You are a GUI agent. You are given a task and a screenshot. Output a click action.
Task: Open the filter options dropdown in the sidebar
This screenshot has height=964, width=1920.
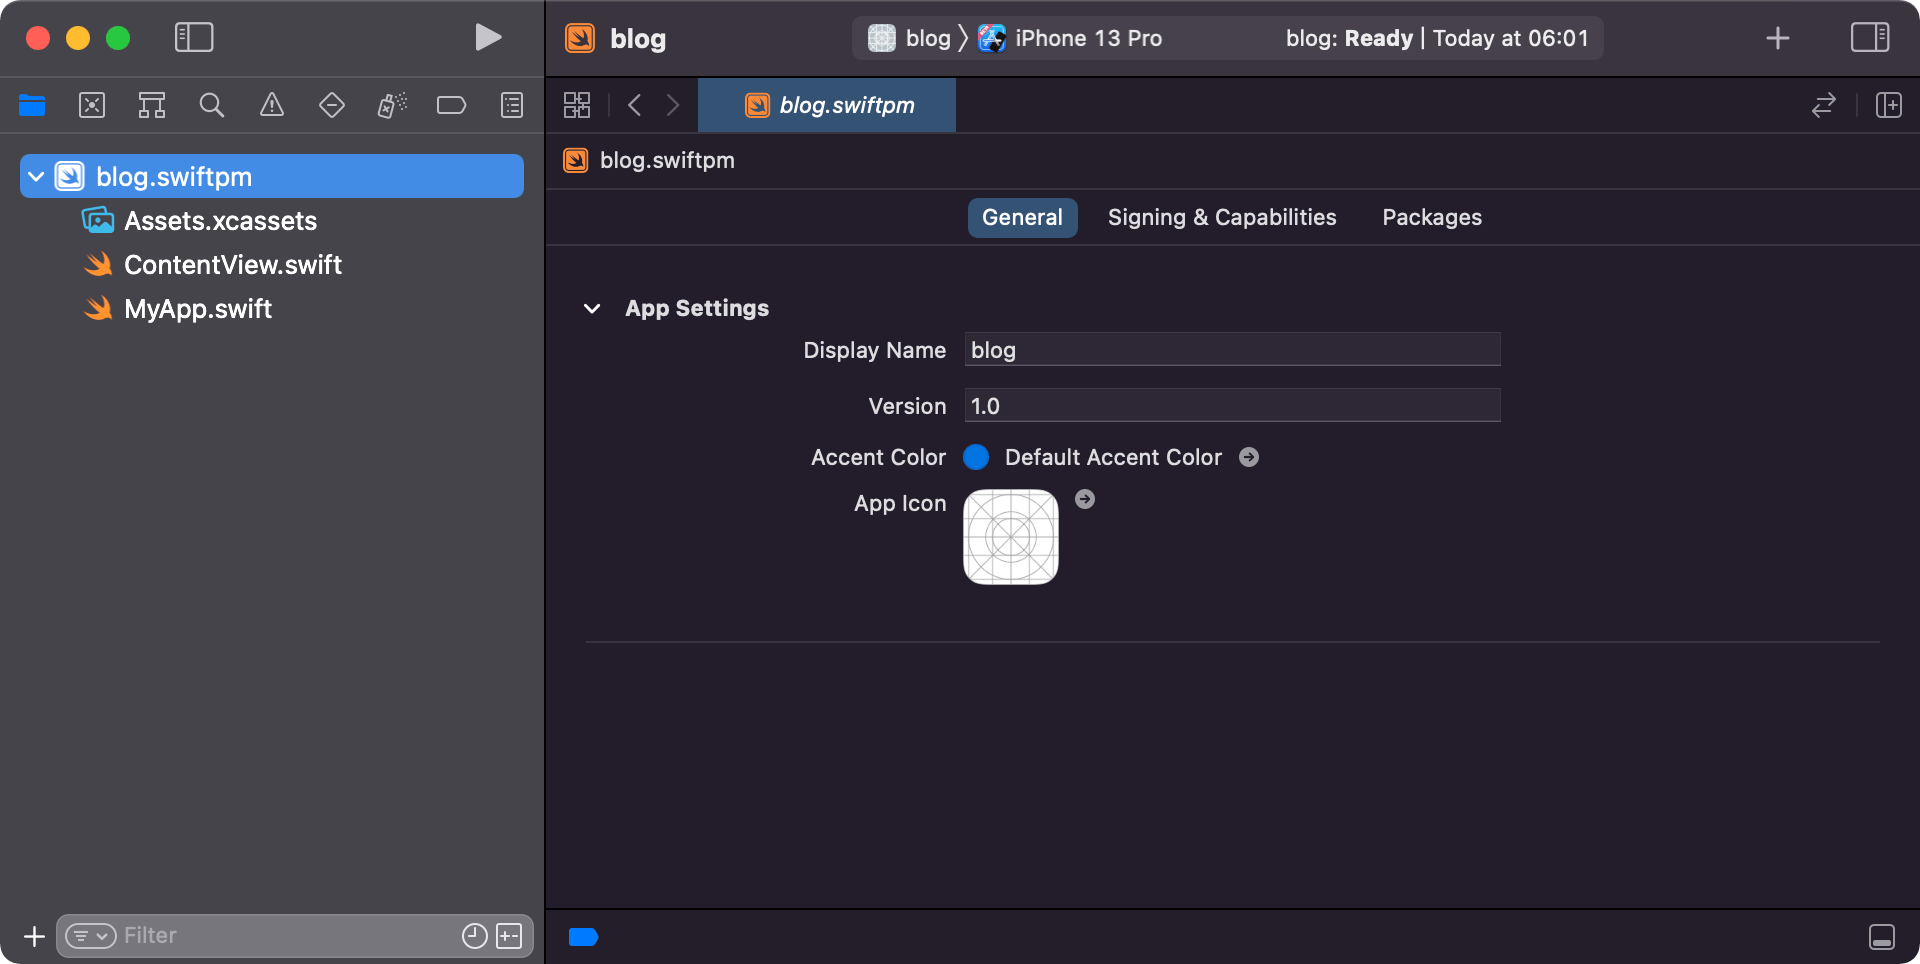pyautogui.click(x=91, y=936)
